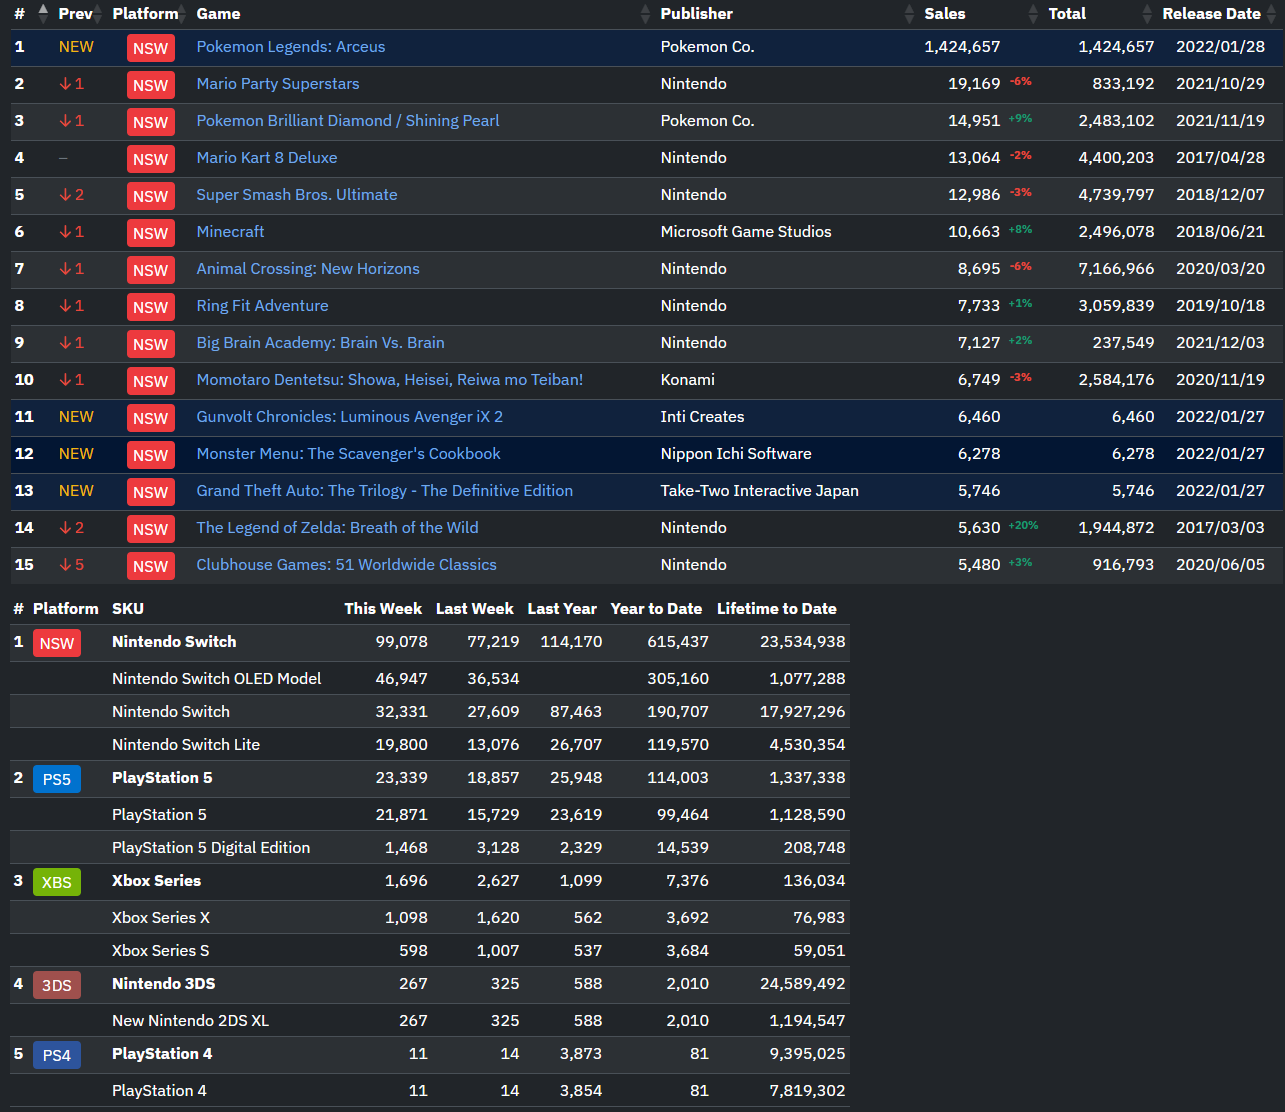This screenshot has height=1112, width=1285.
Task: Sort the table by Total column
Action: point(1067,14)
